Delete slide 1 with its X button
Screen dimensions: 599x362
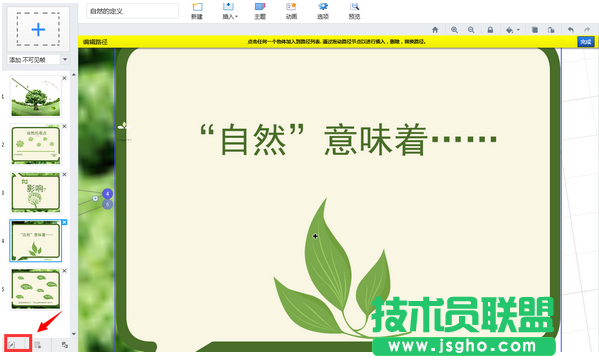pos(65,78)
